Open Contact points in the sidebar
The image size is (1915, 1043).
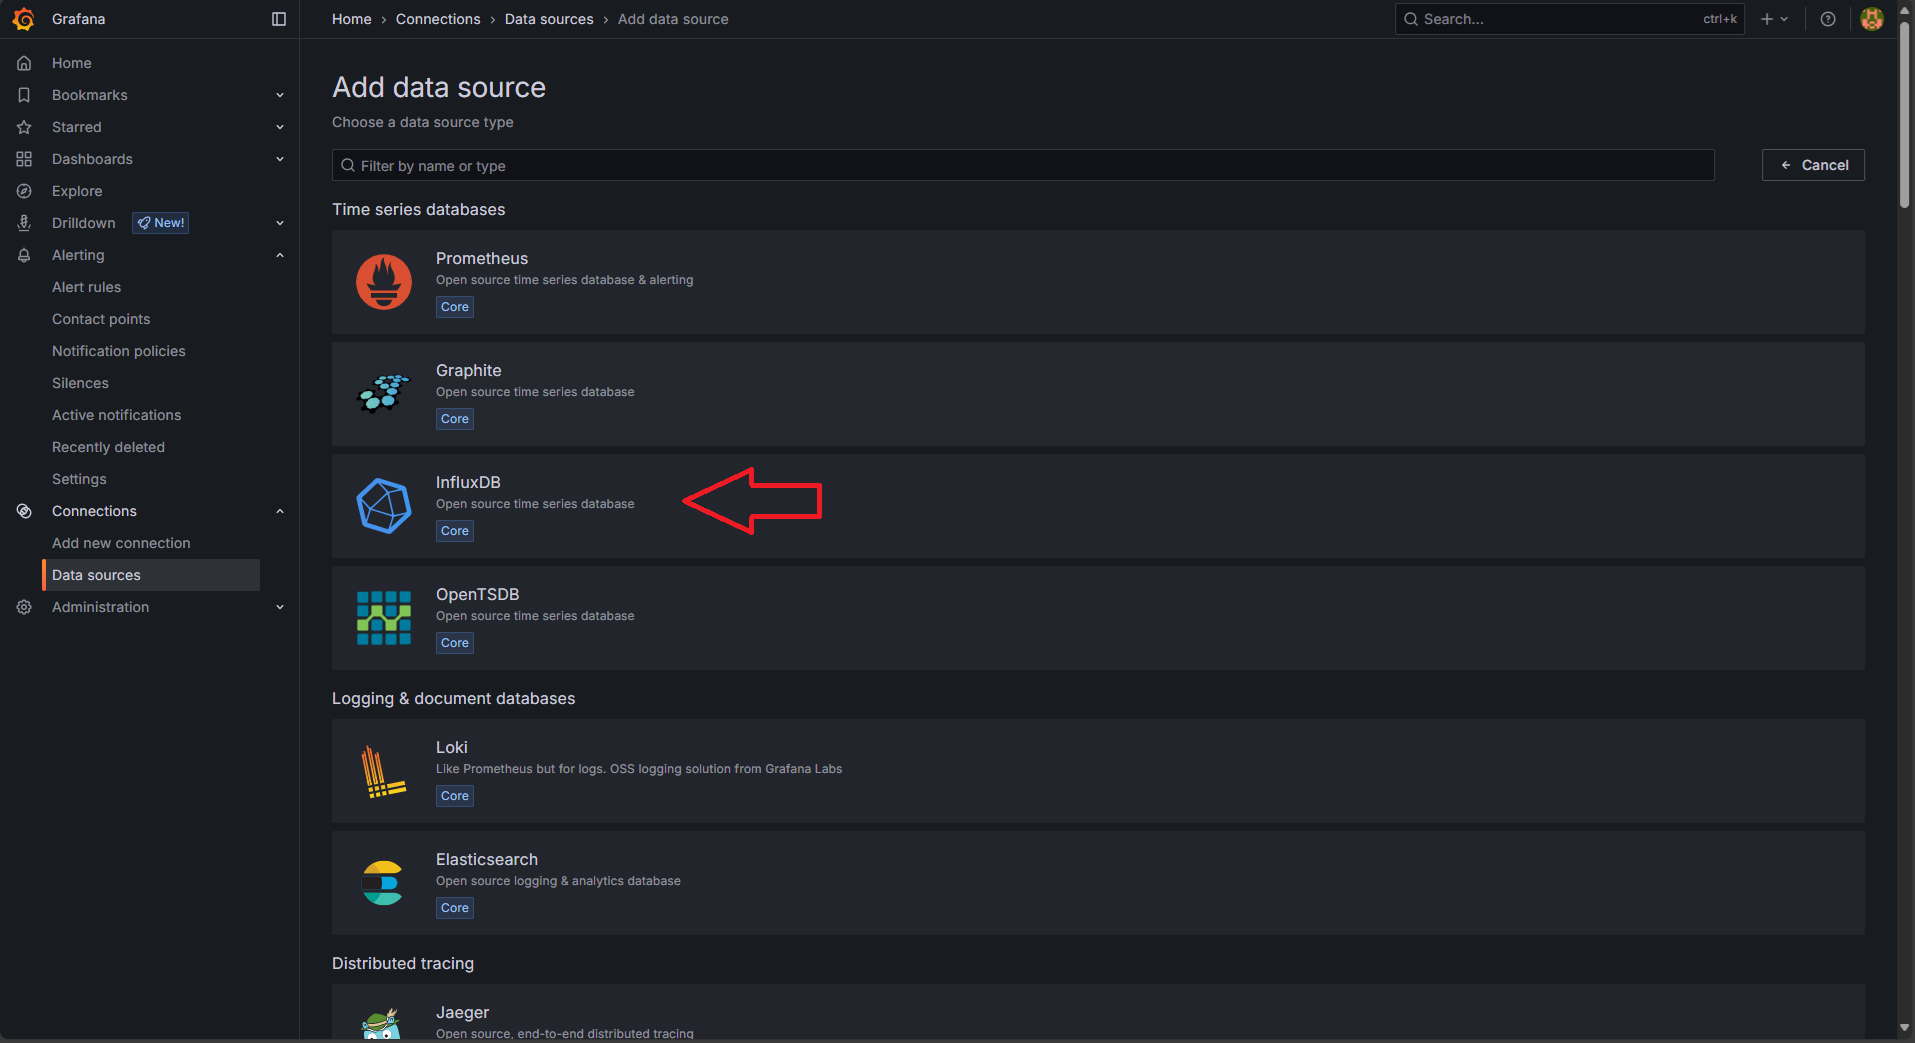pos(101,319)
